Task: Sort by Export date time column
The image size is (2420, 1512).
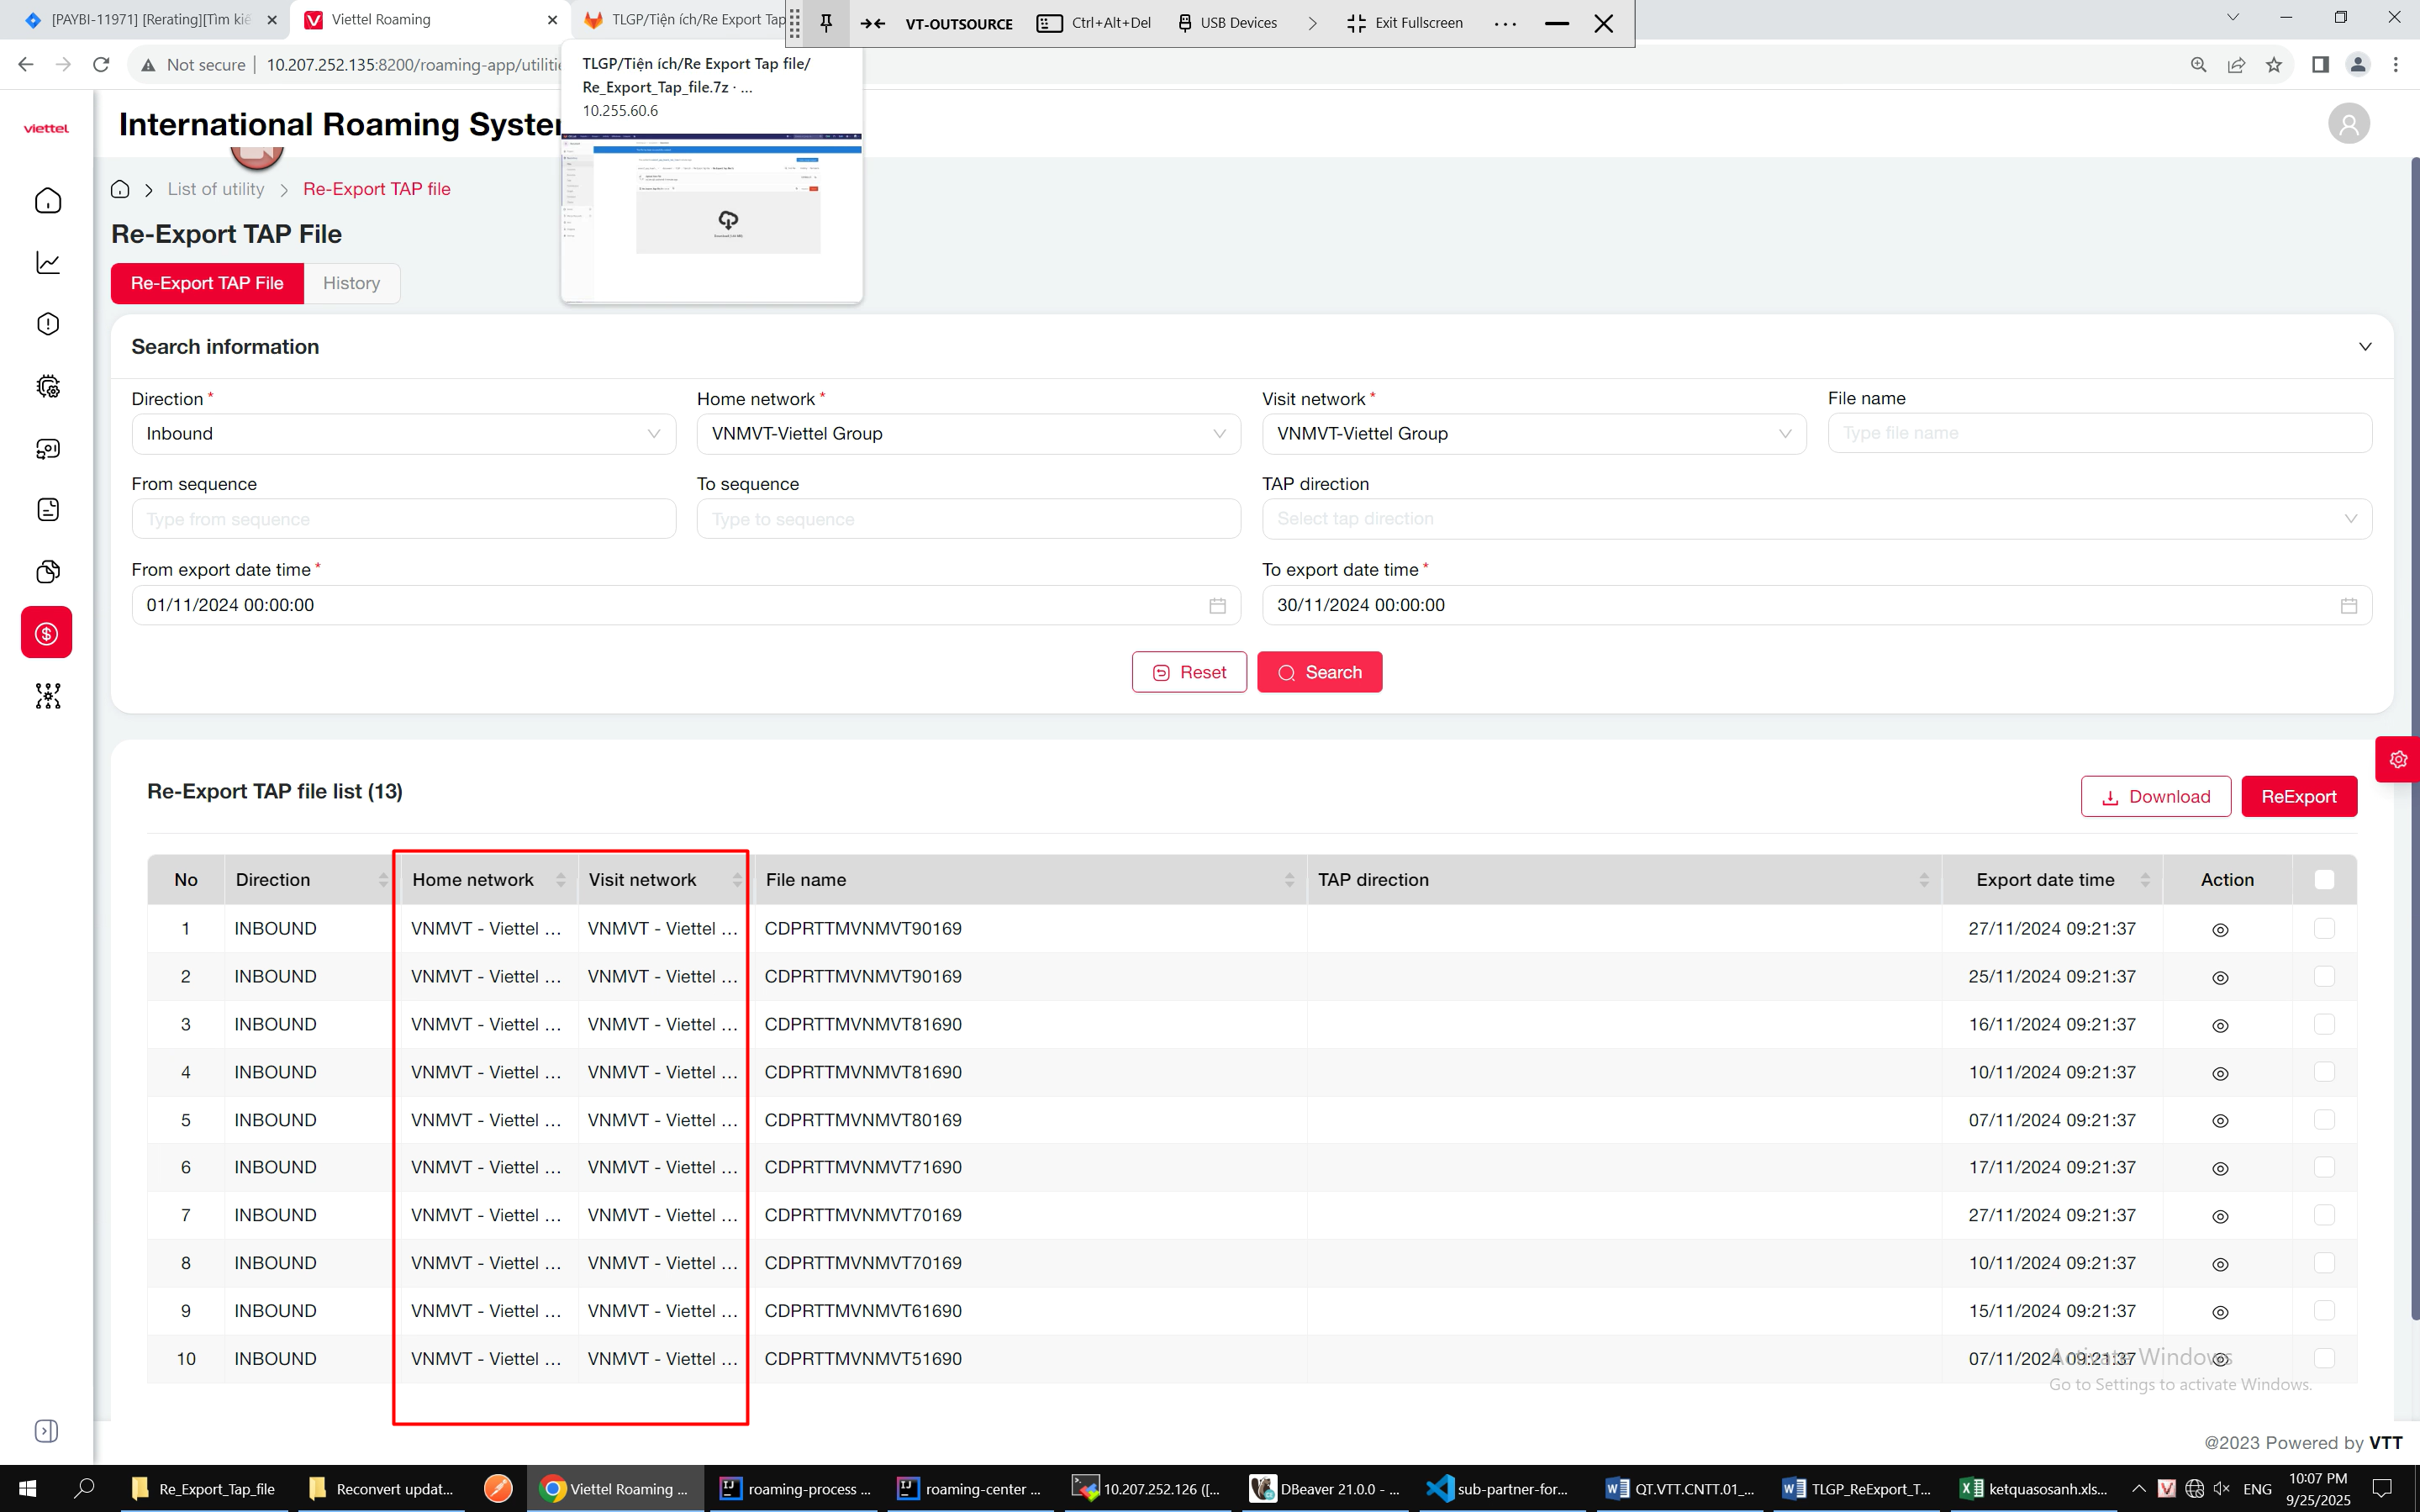Action: (2144, 880)
